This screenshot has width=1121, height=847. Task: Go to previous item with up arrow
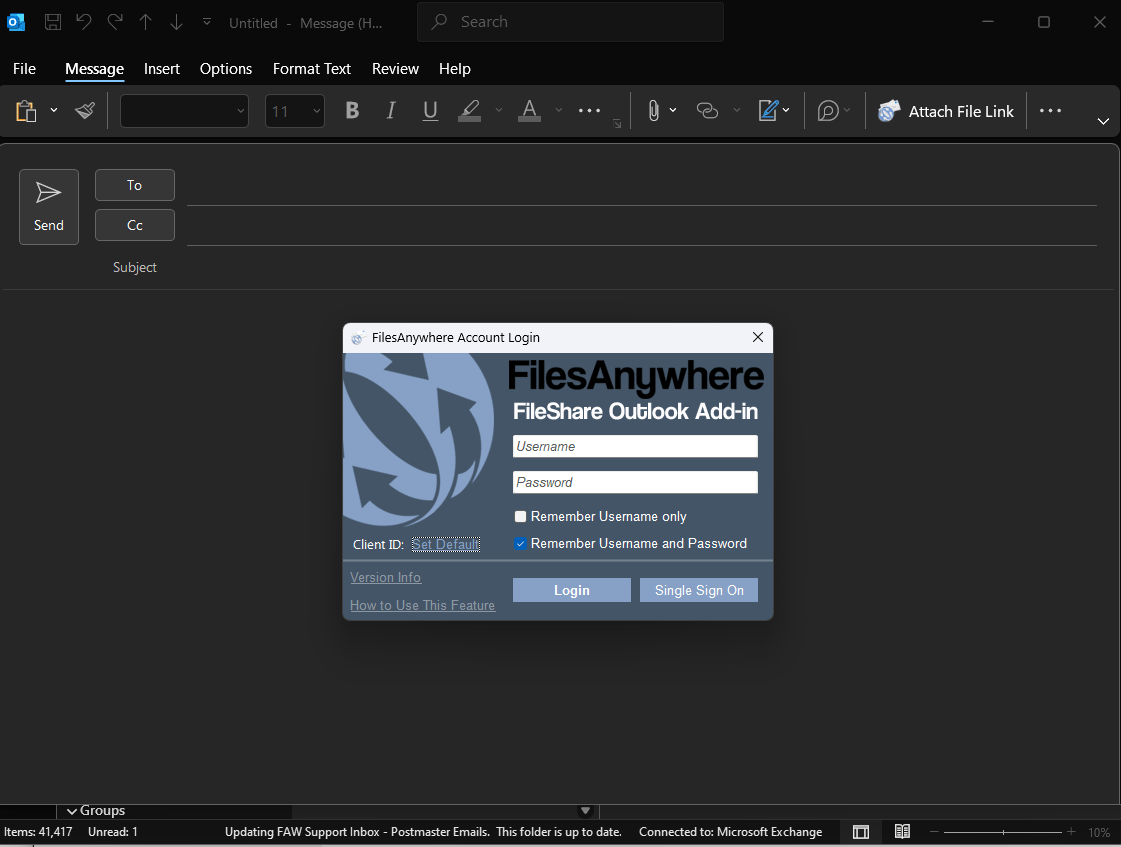click(146, 22)
